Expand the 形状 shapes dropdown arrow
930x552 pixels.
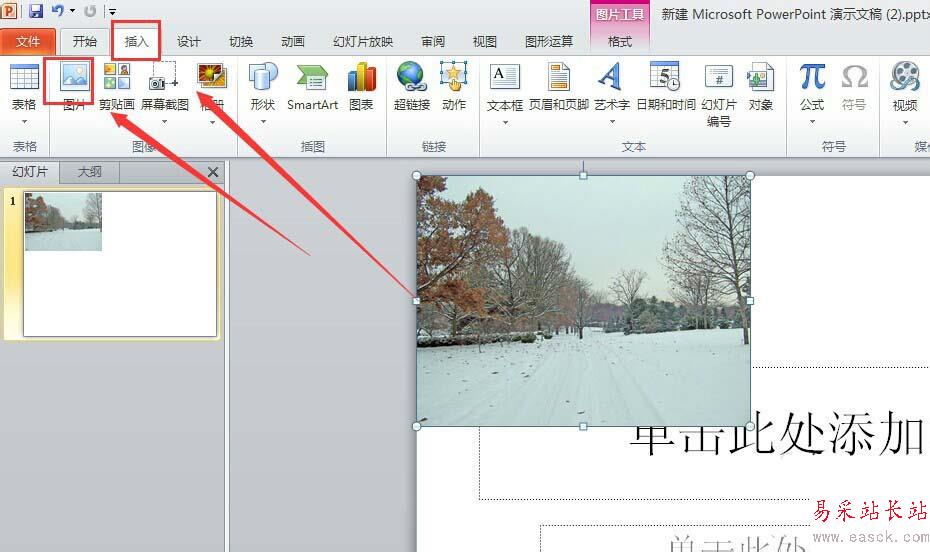(263, 122)
